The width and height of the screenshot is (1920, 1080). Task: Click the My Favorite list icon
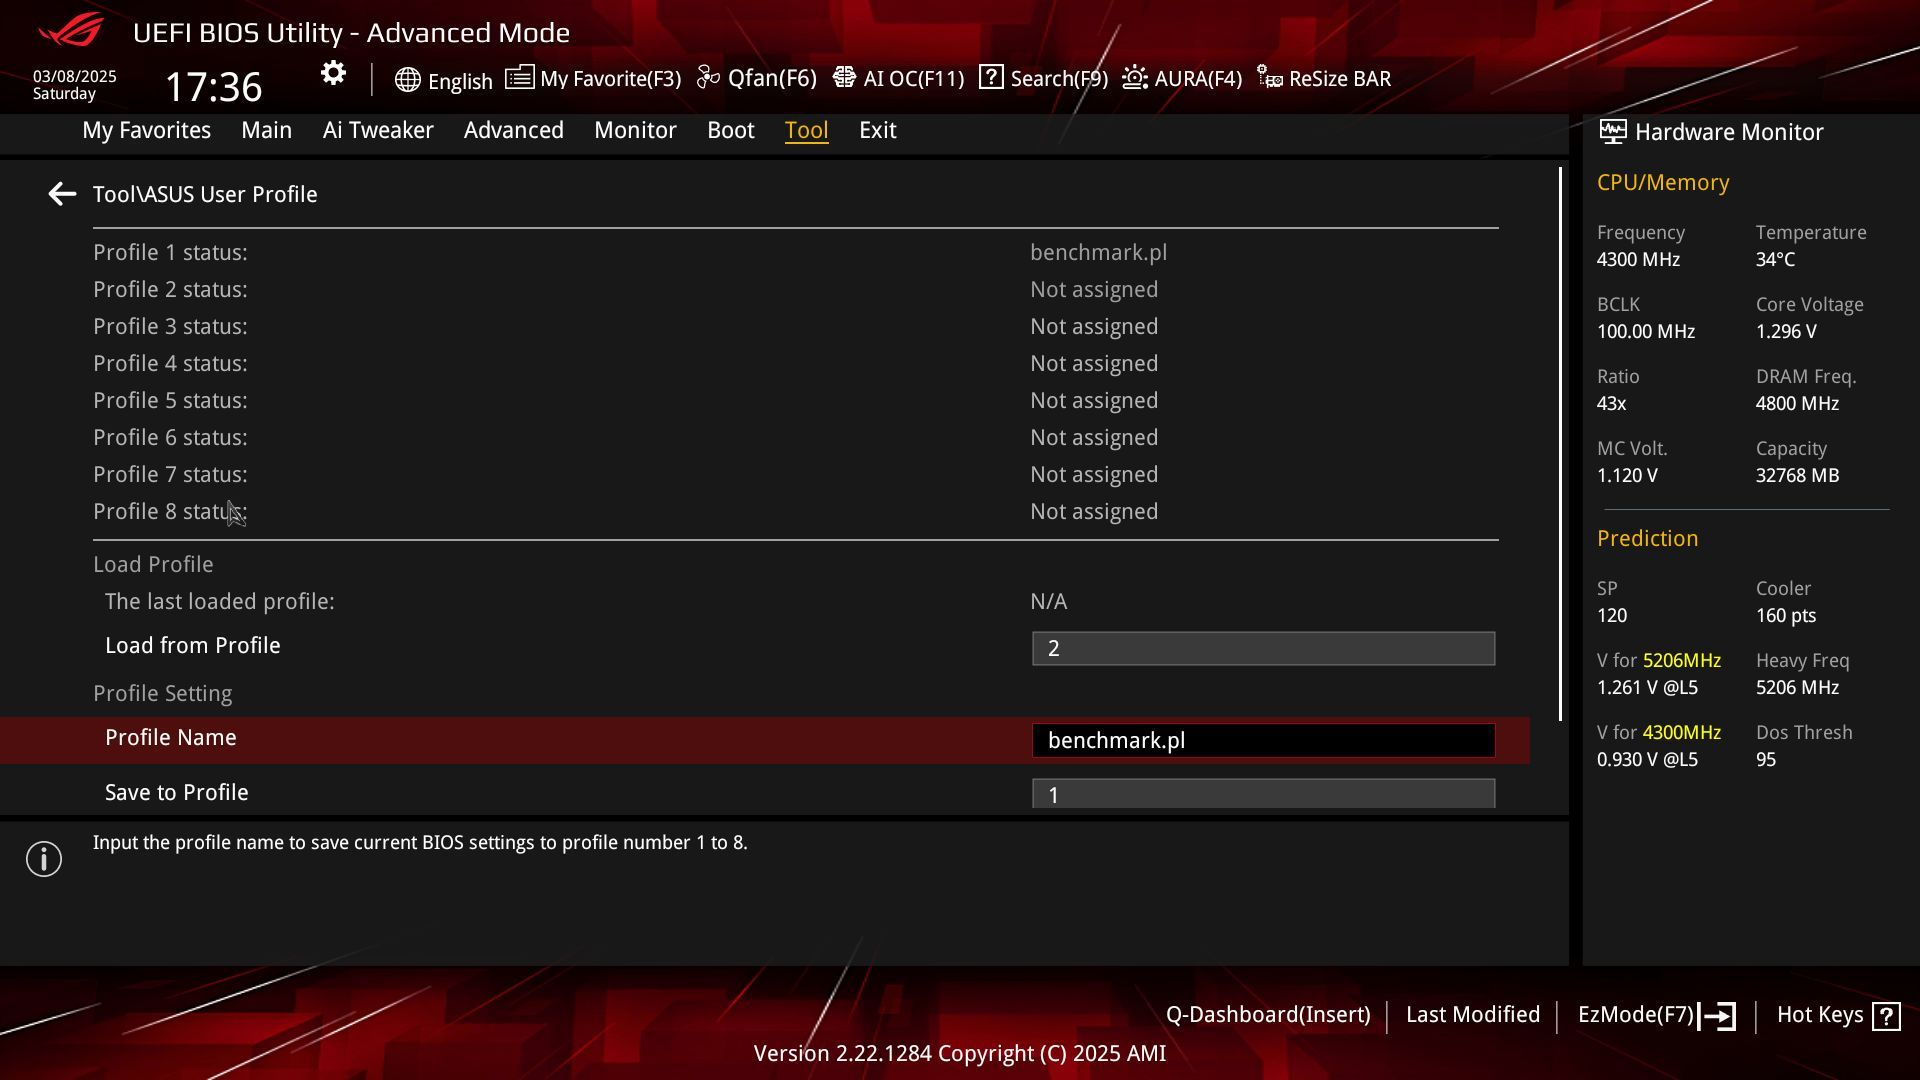click(x=519, y=78)
